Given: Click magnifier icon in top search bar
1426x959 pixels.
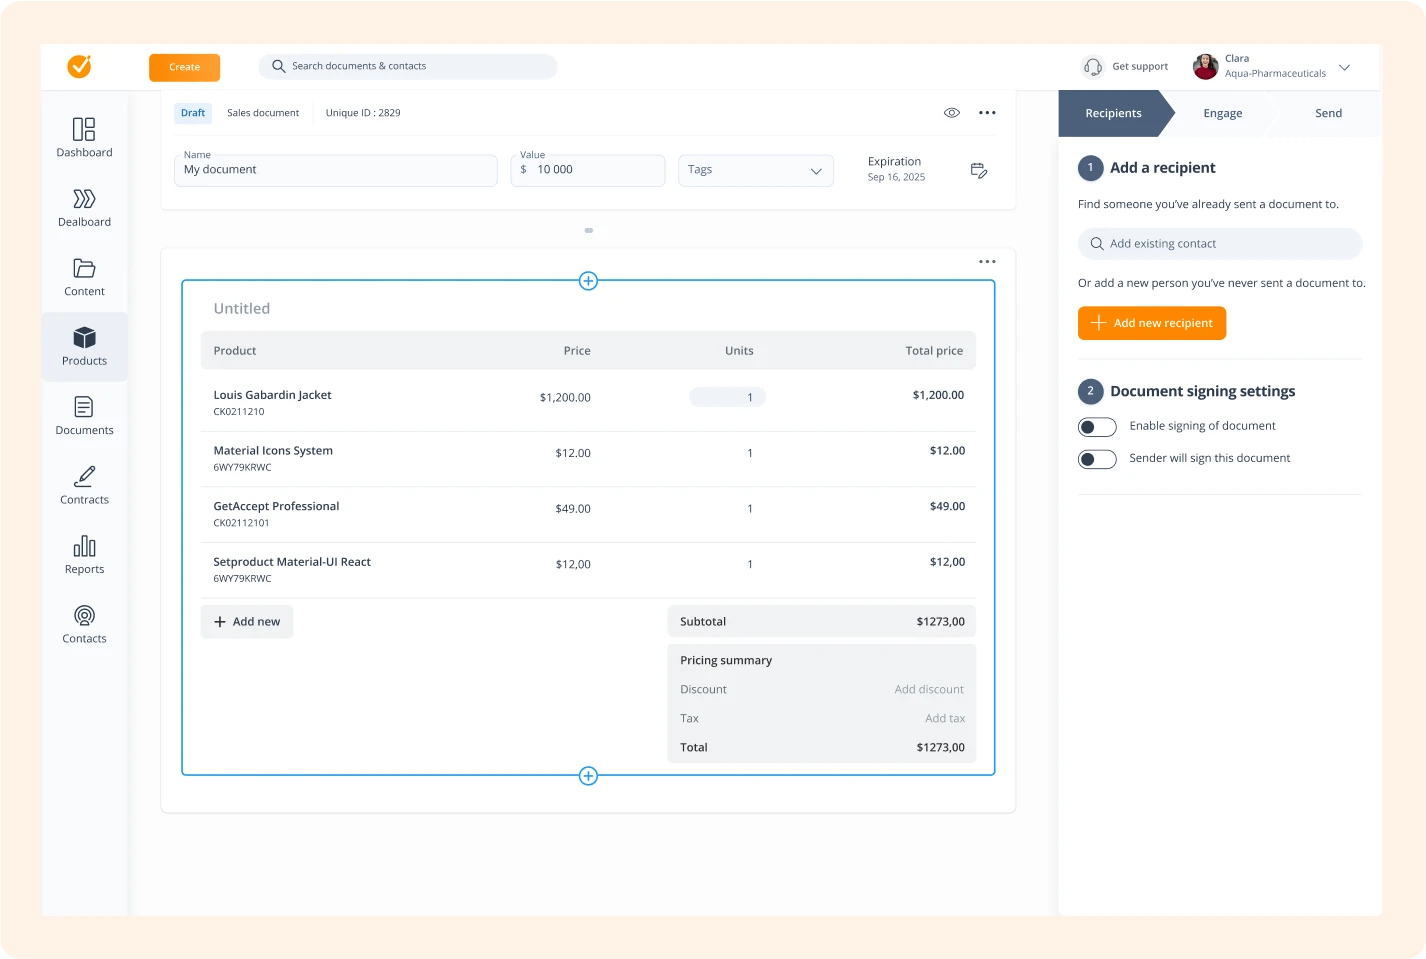Looking at the screenshot, I should pyautogui.click(x=279, y=66).
